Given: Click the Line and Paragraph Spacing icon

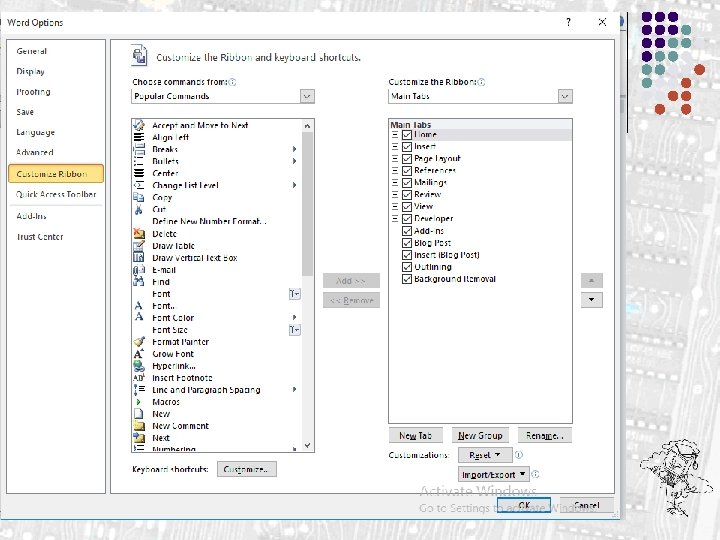Looking at the screenshot, I should 139,389.
